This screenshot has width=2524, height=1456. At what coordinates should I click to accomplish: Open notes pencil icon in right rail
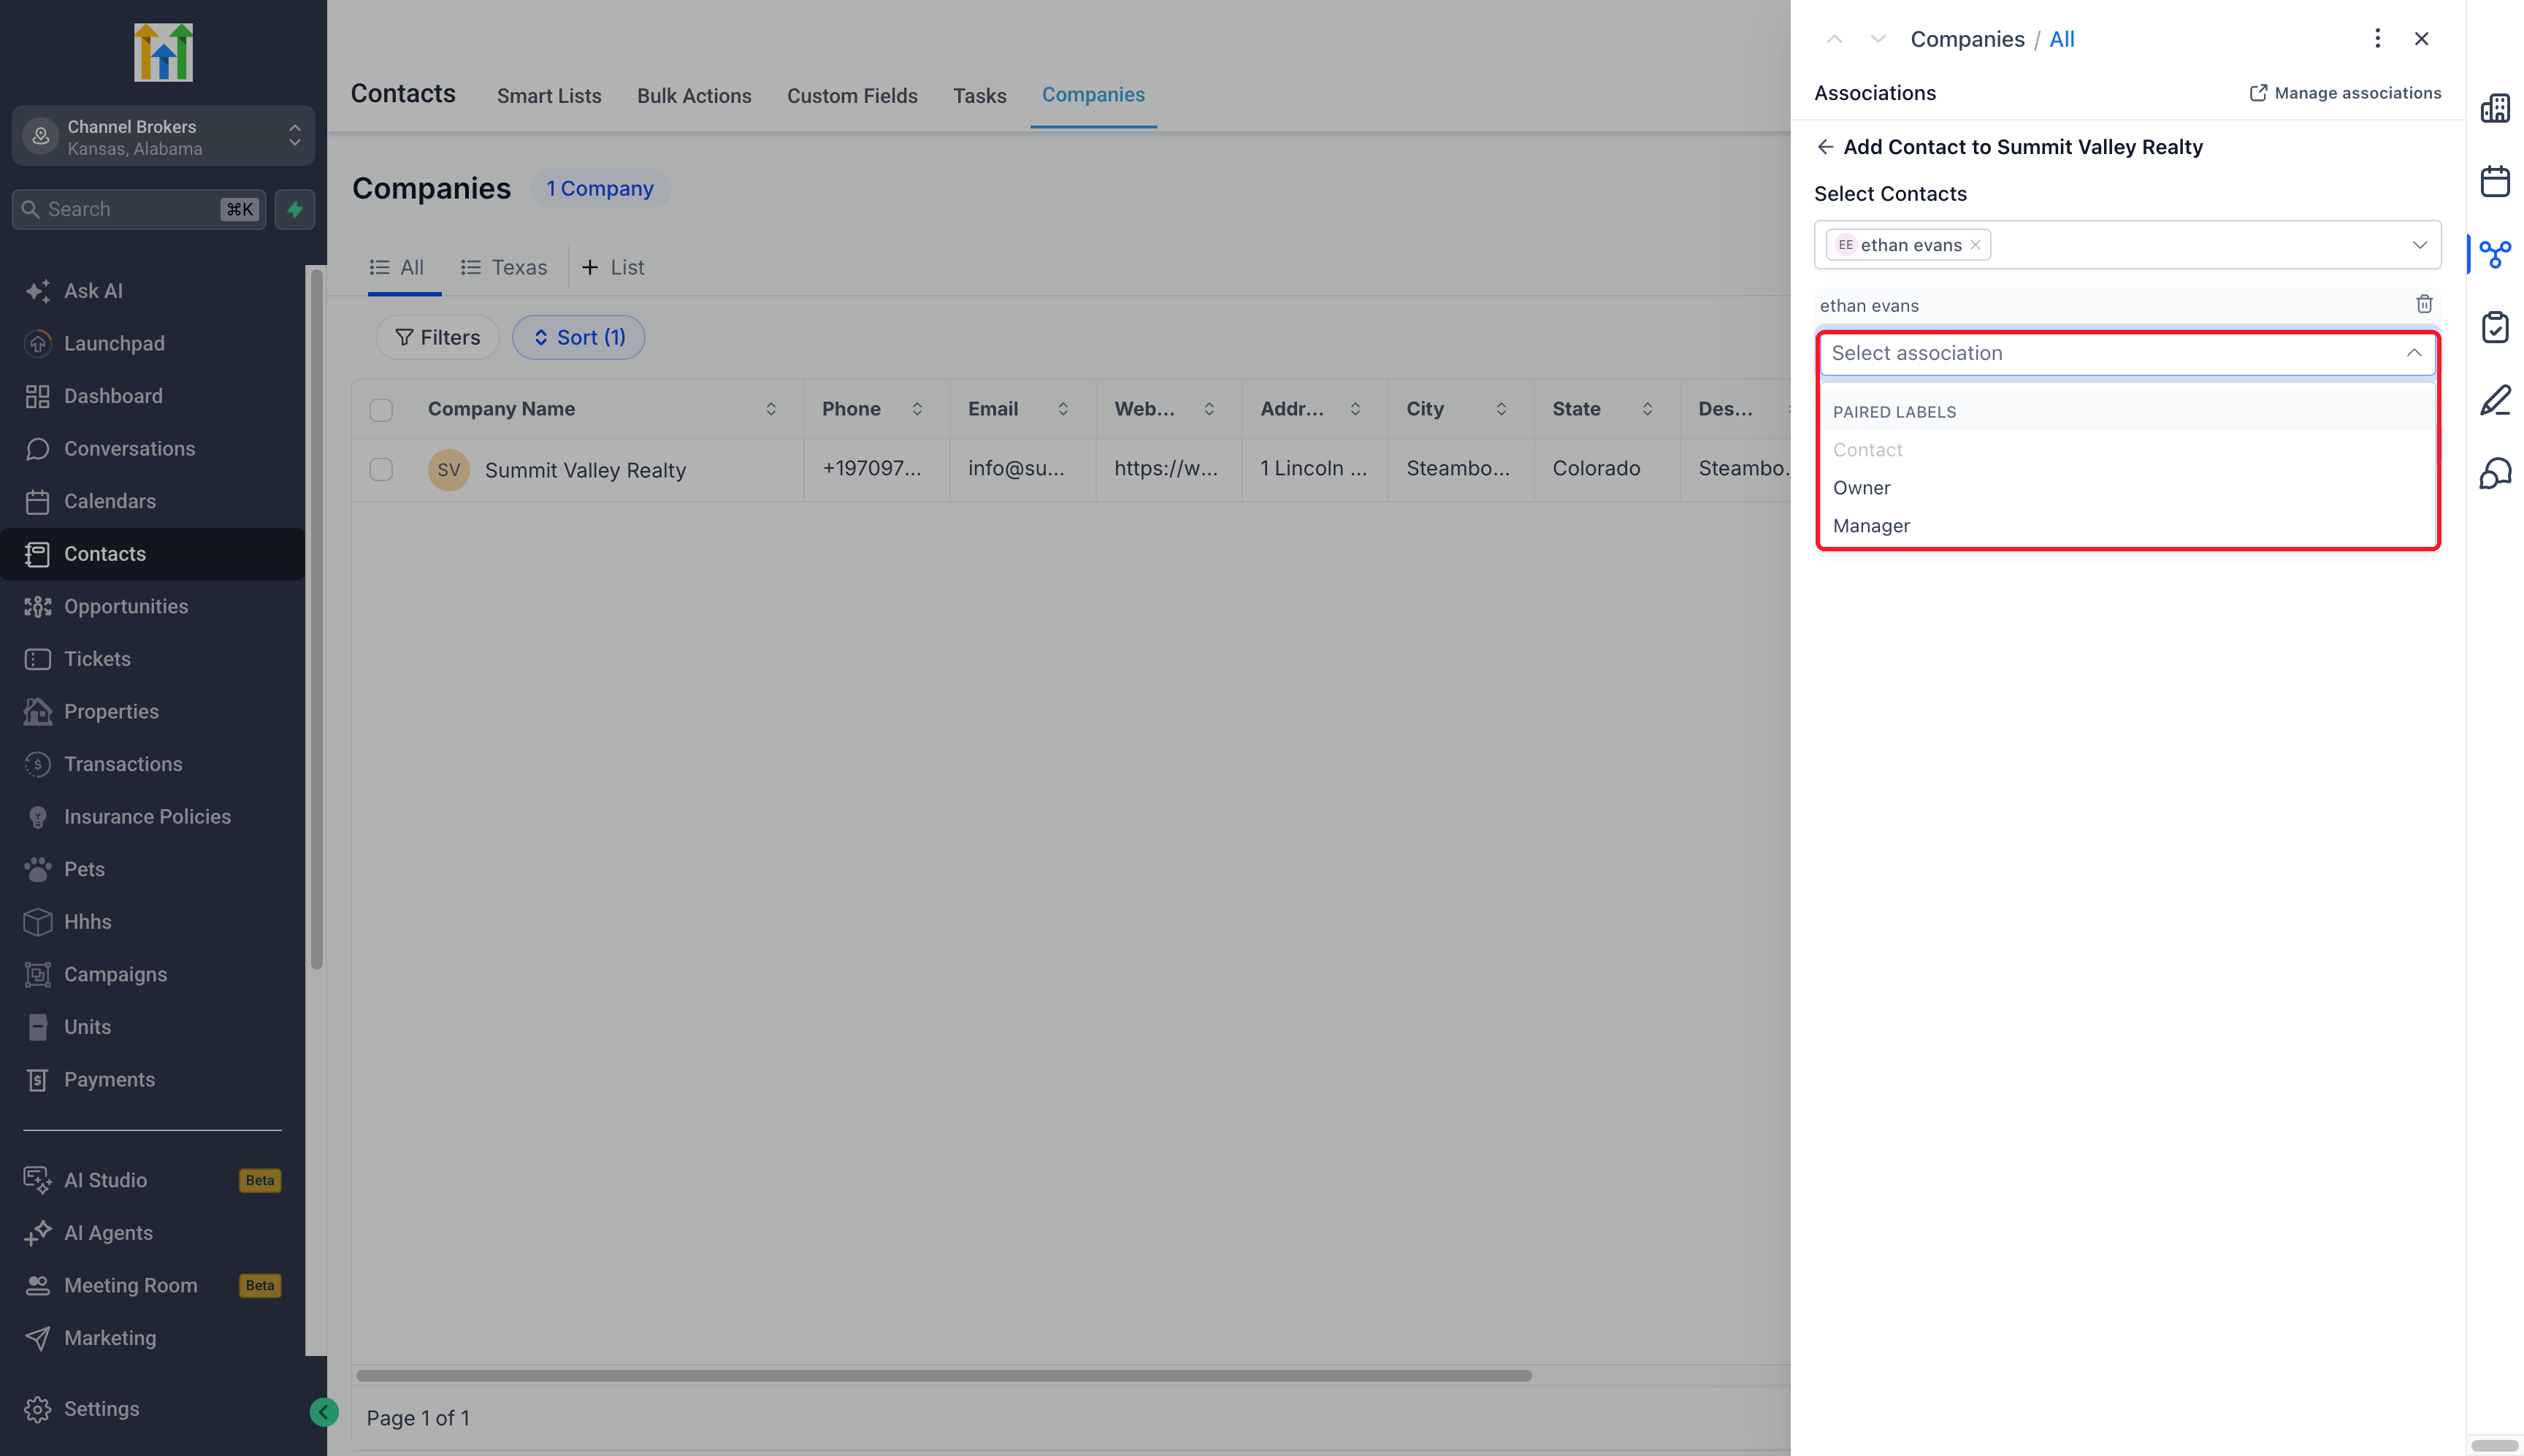tap(2495, 400)
